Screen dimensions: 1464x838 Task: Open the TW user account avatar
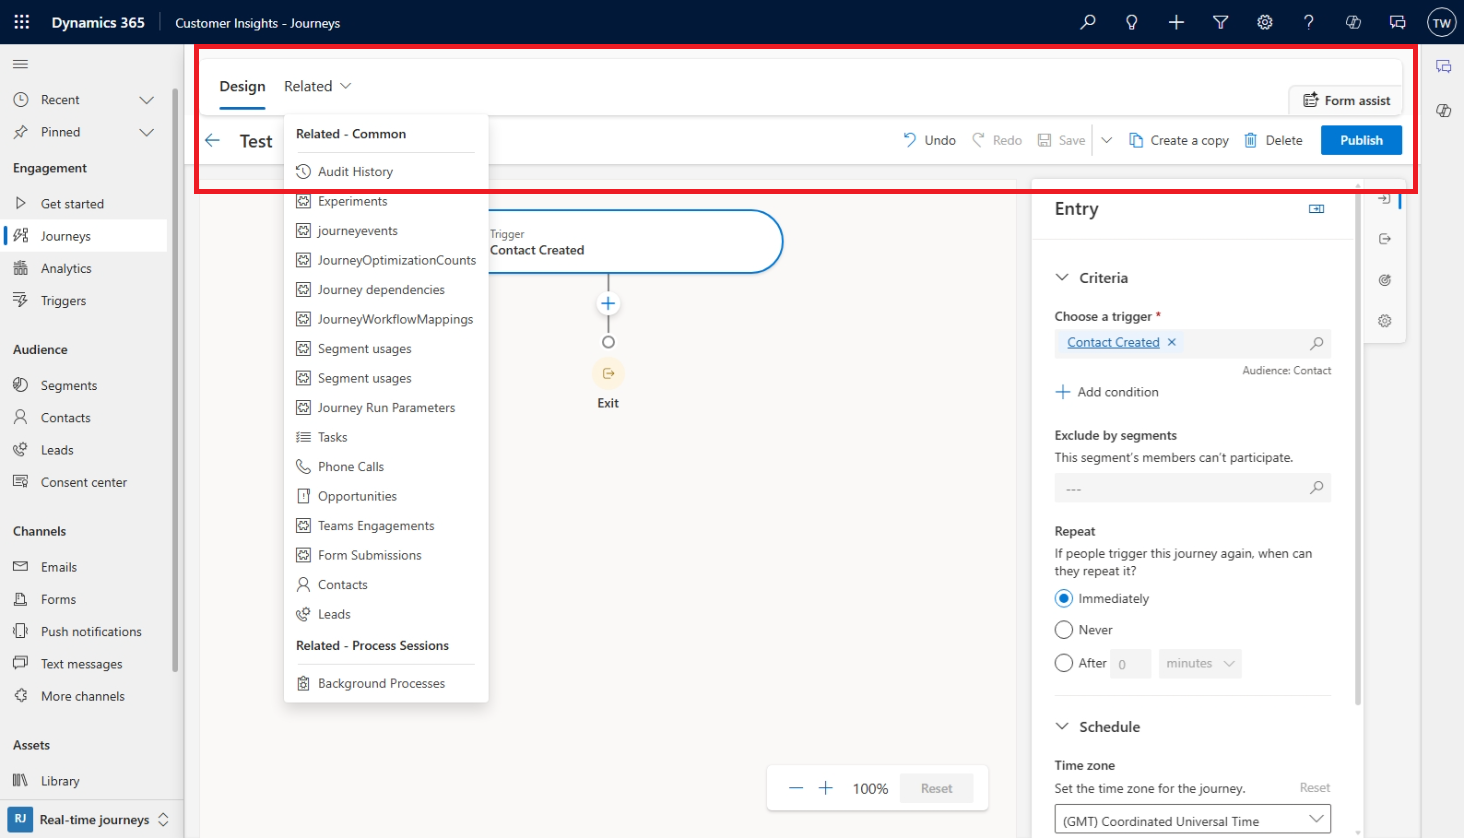1441,23
